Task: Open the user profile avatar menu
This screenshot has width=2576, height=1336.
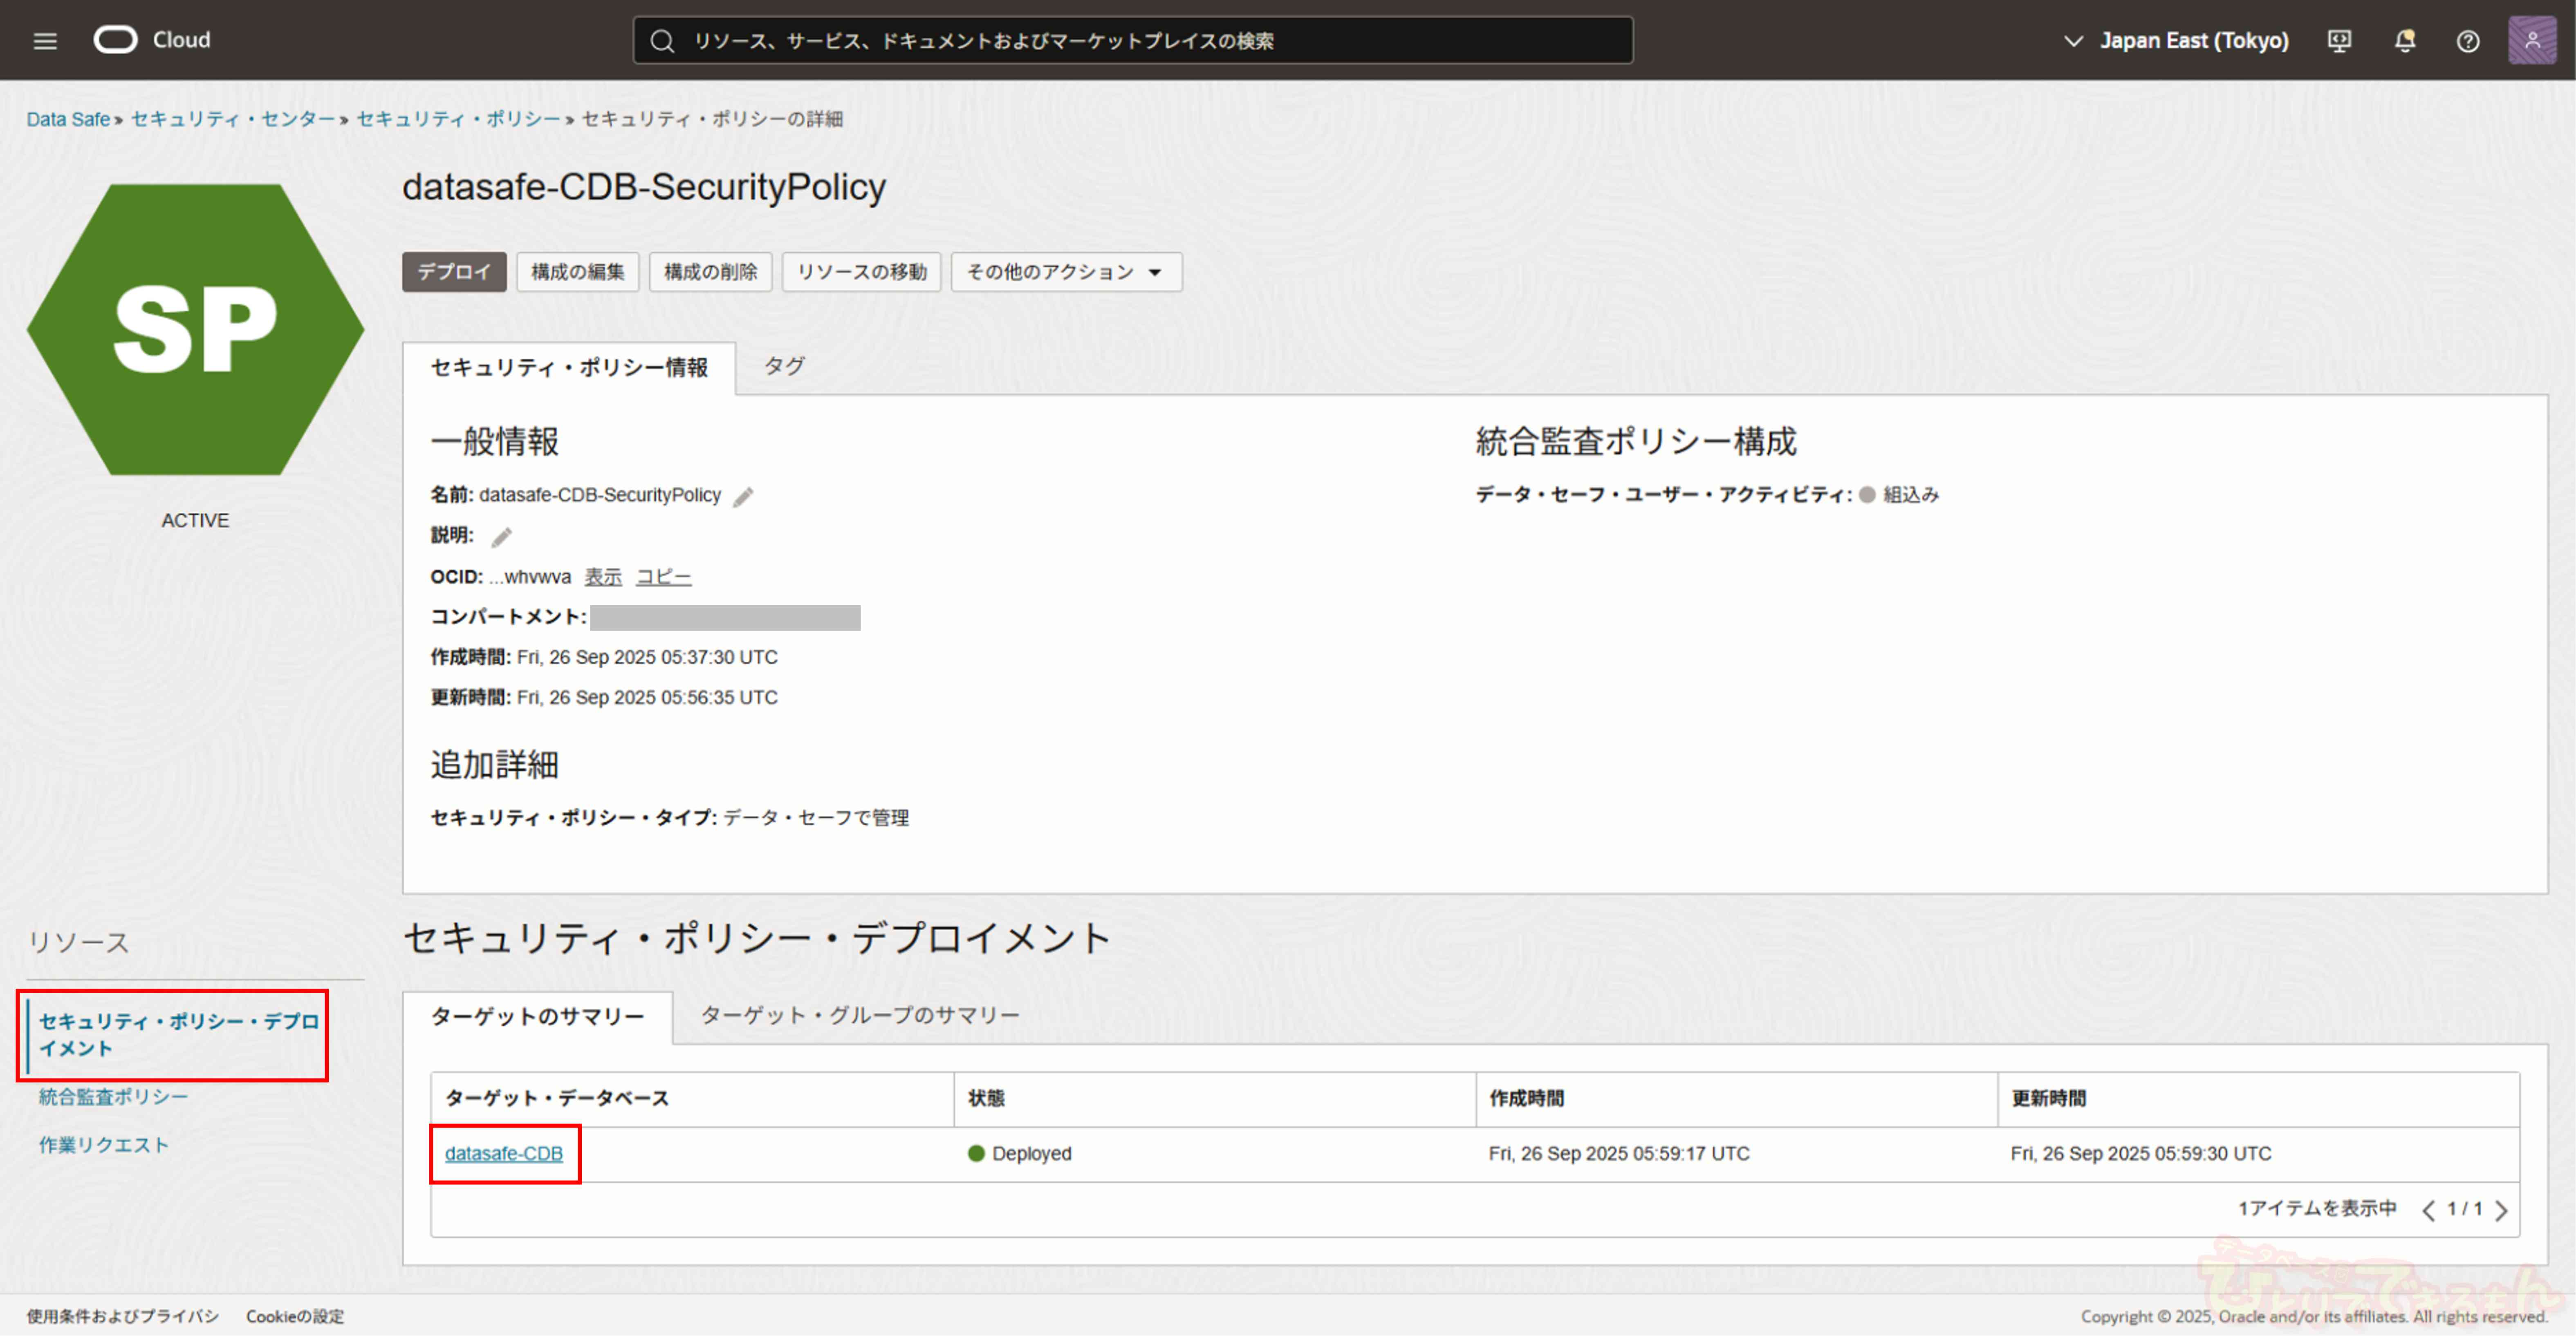Action: (2531, 41)
